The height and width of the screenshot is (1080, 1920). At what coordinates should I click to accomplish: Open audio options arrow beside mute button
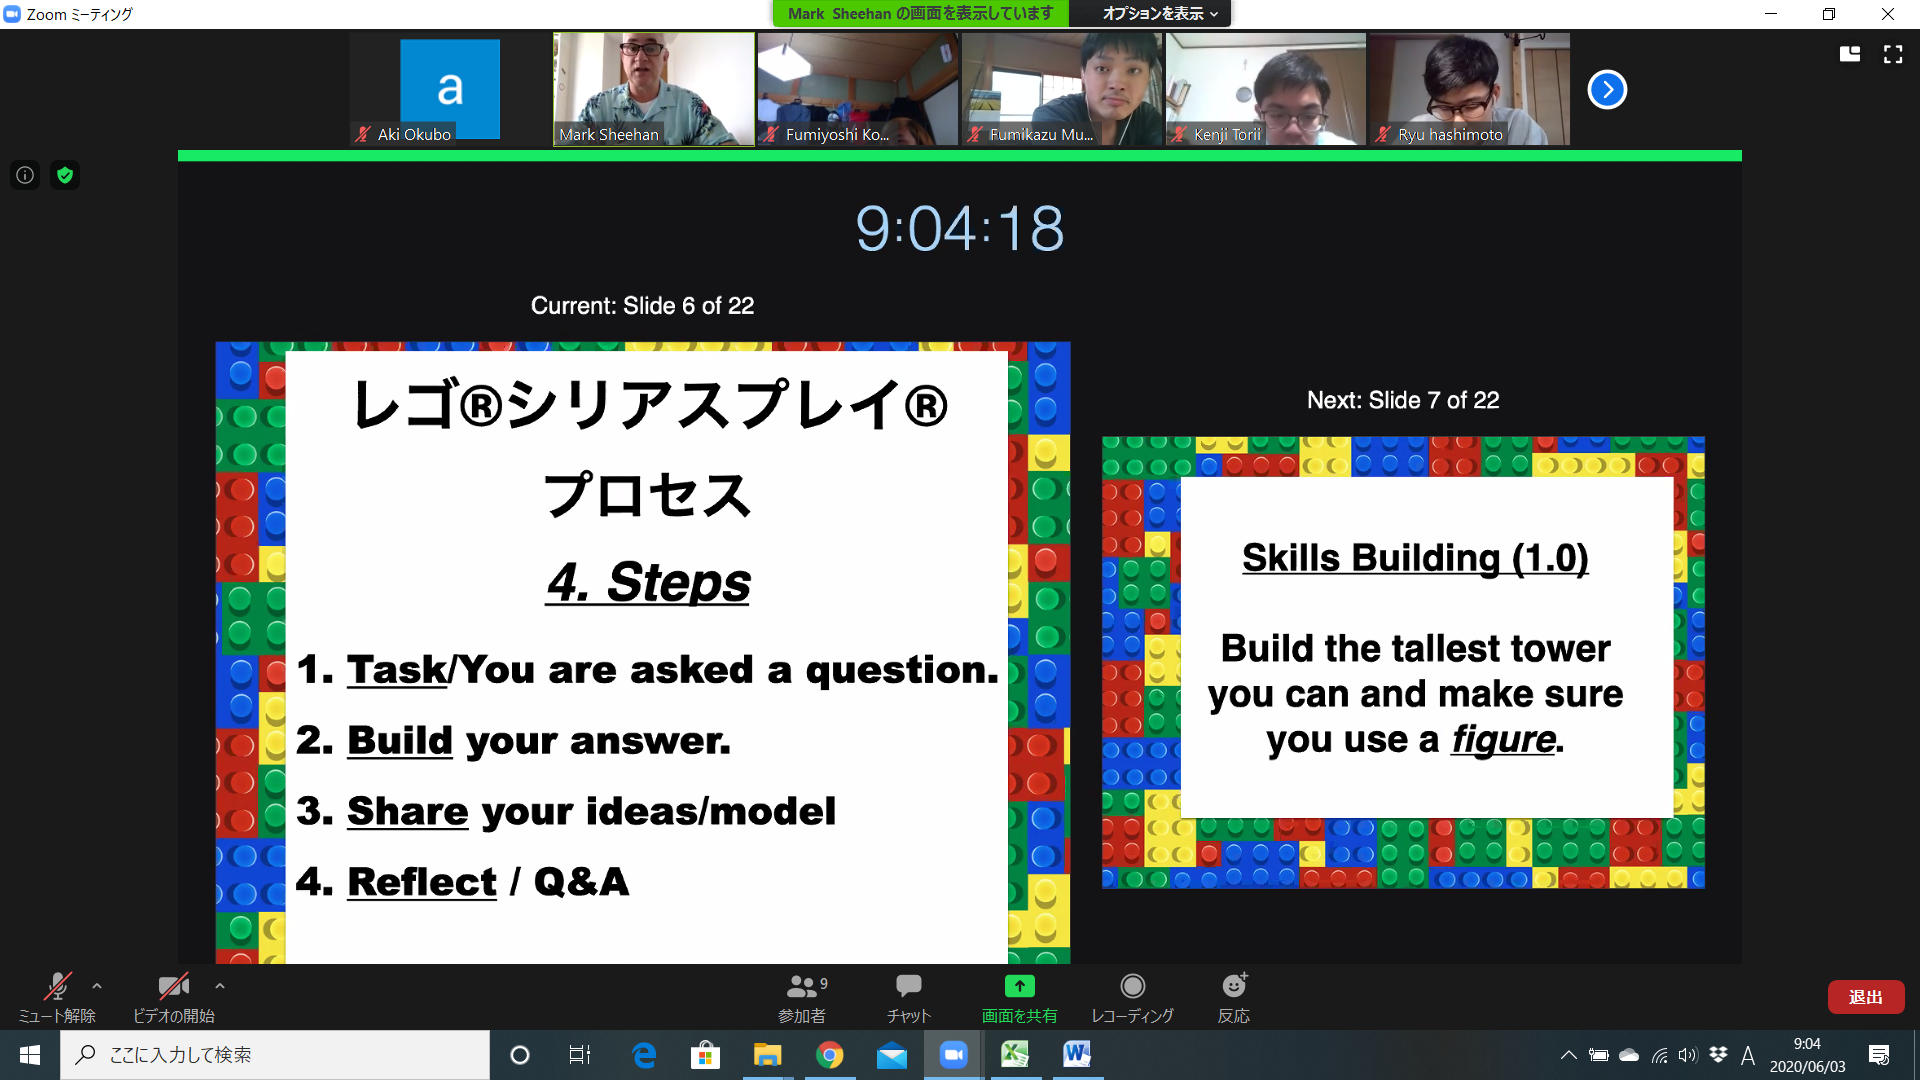pyautogui.click(x=97, y=986)
